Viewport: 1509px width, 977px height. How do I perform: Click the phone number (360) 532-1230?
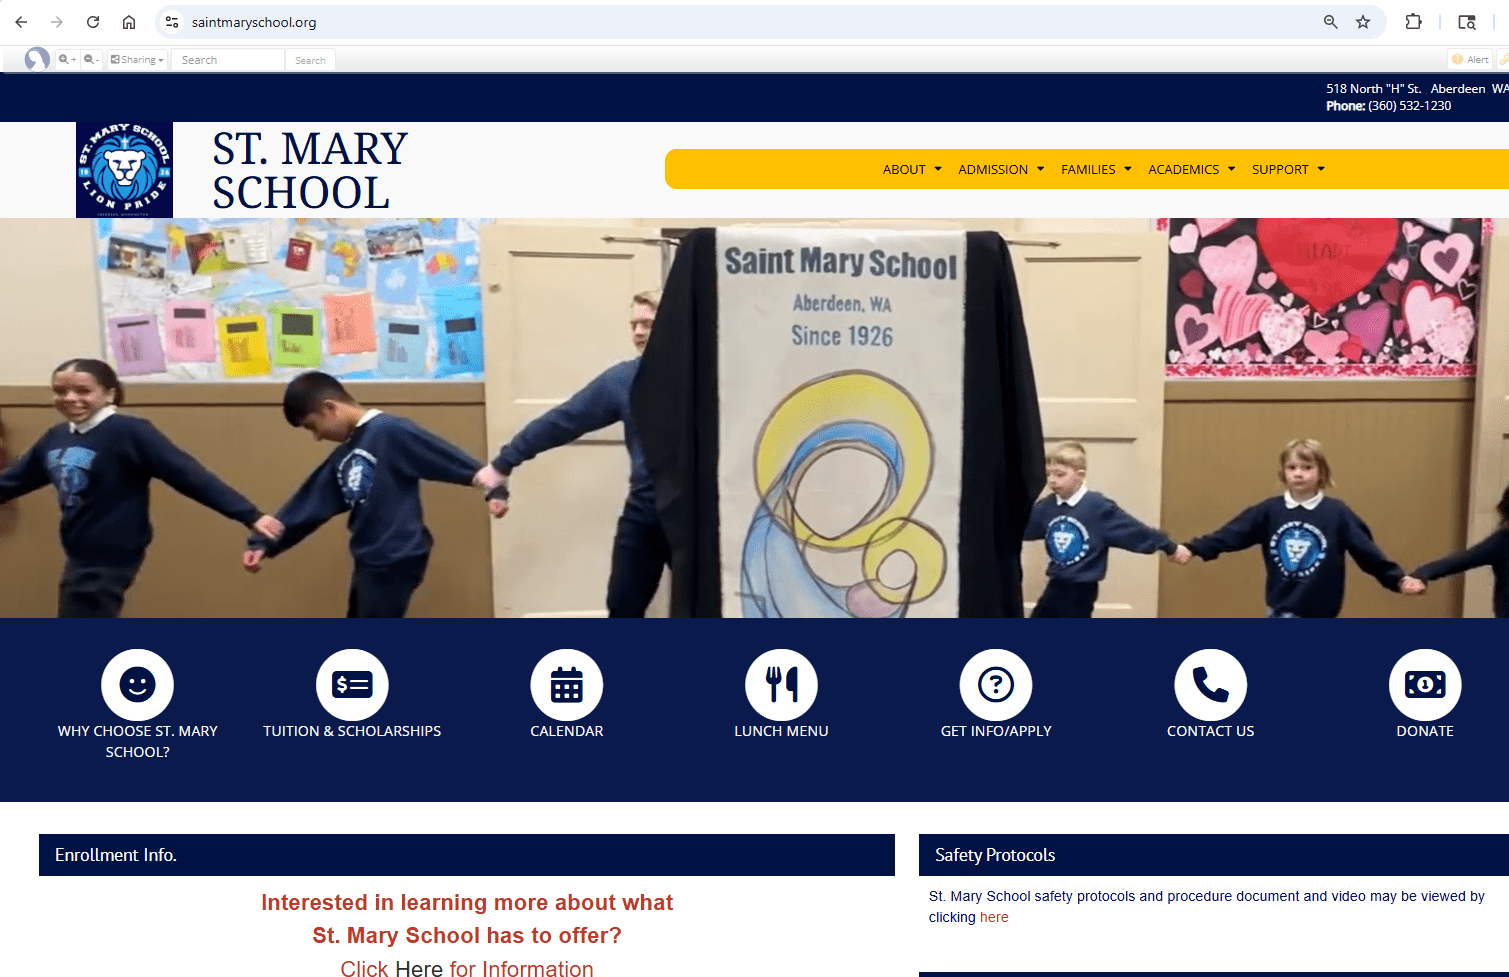click(1409, 106)
